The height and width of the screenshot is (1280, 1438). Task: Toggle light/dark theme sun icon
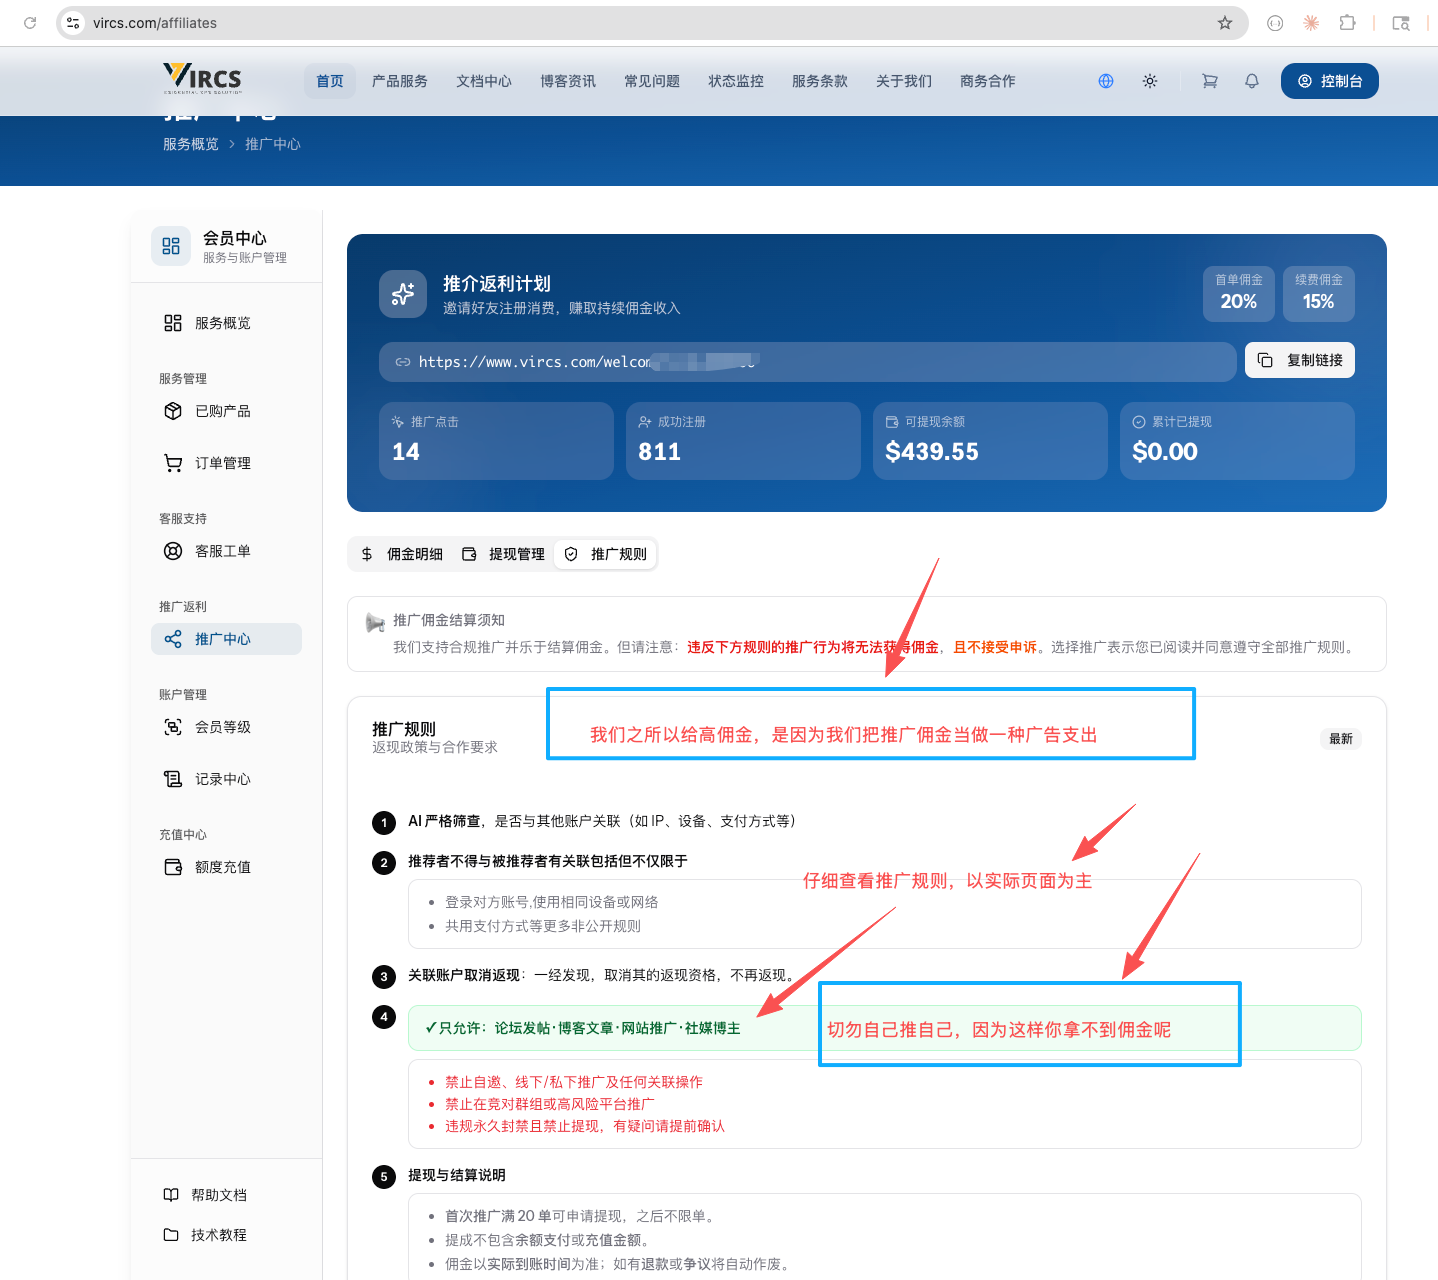pyautogui.click(x=1150, y=81)
